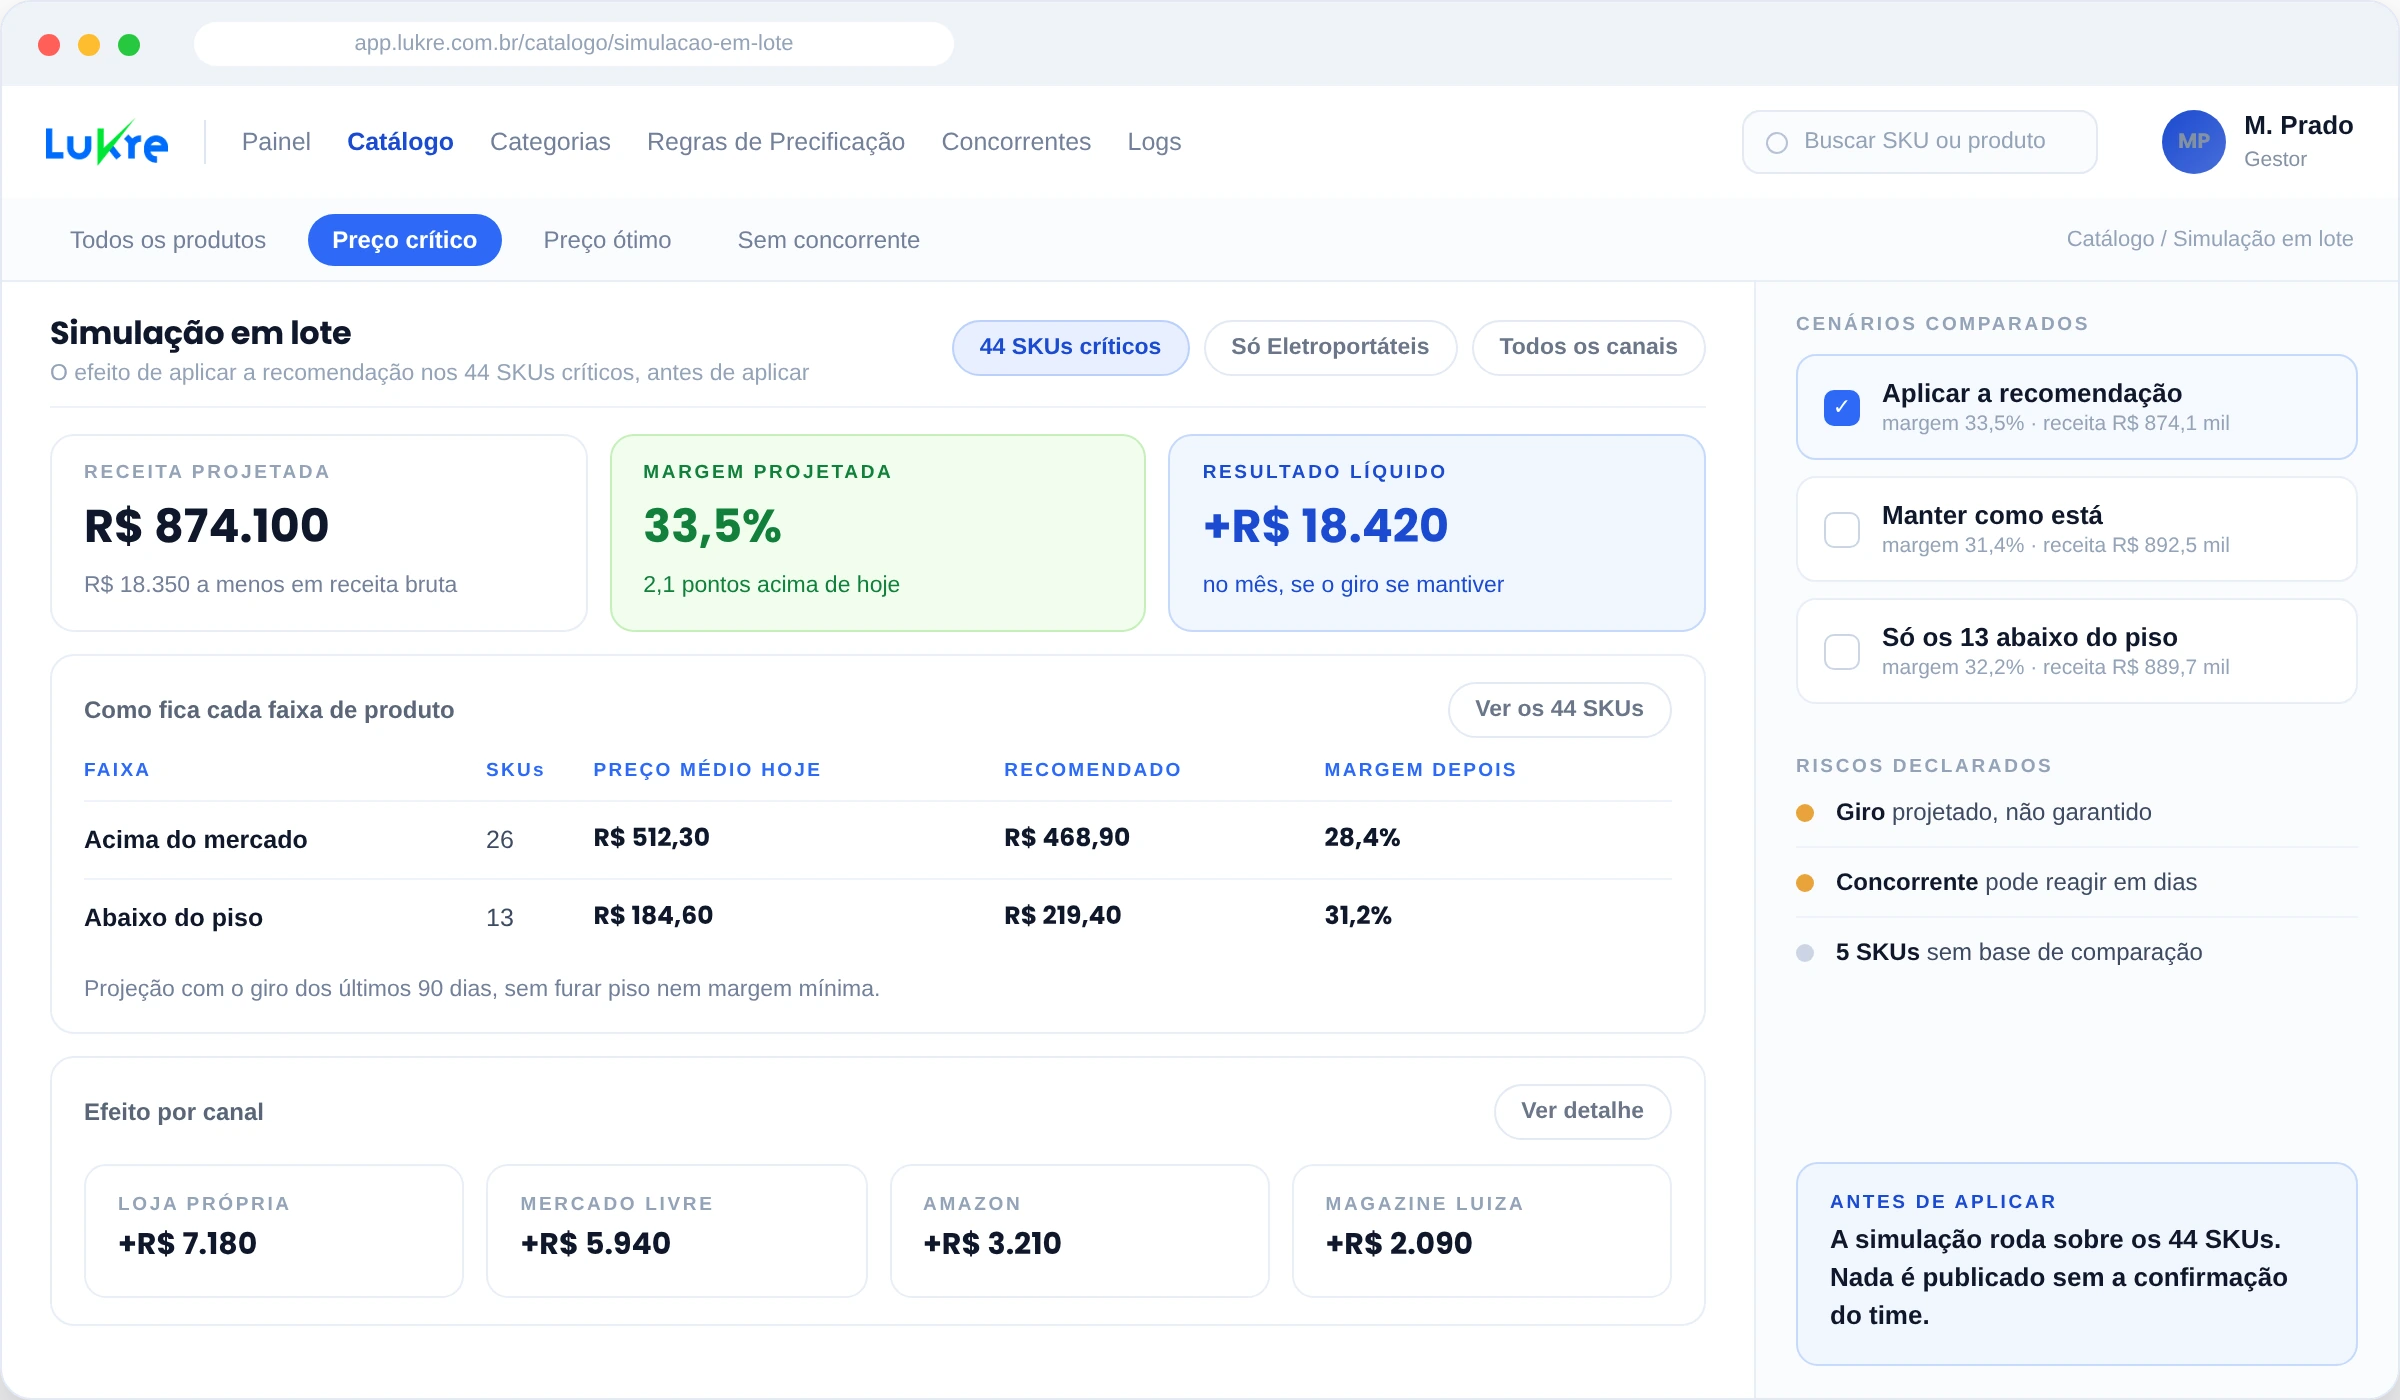This screenshot has height=1400, width=2400.
Task: Click 5 SKUs sem base de comparação
Action: pos(2076,952)
